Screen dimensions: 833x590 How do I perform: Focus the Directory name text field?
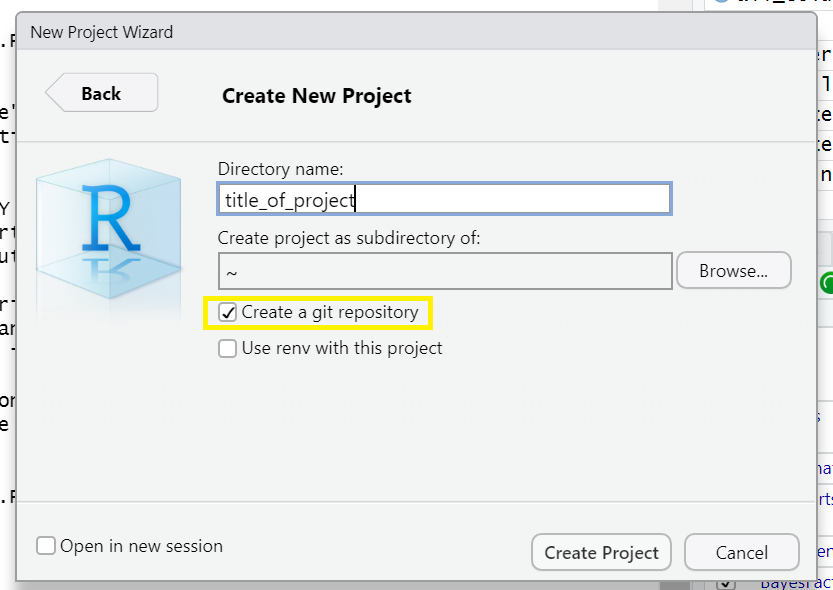(444, 199)
